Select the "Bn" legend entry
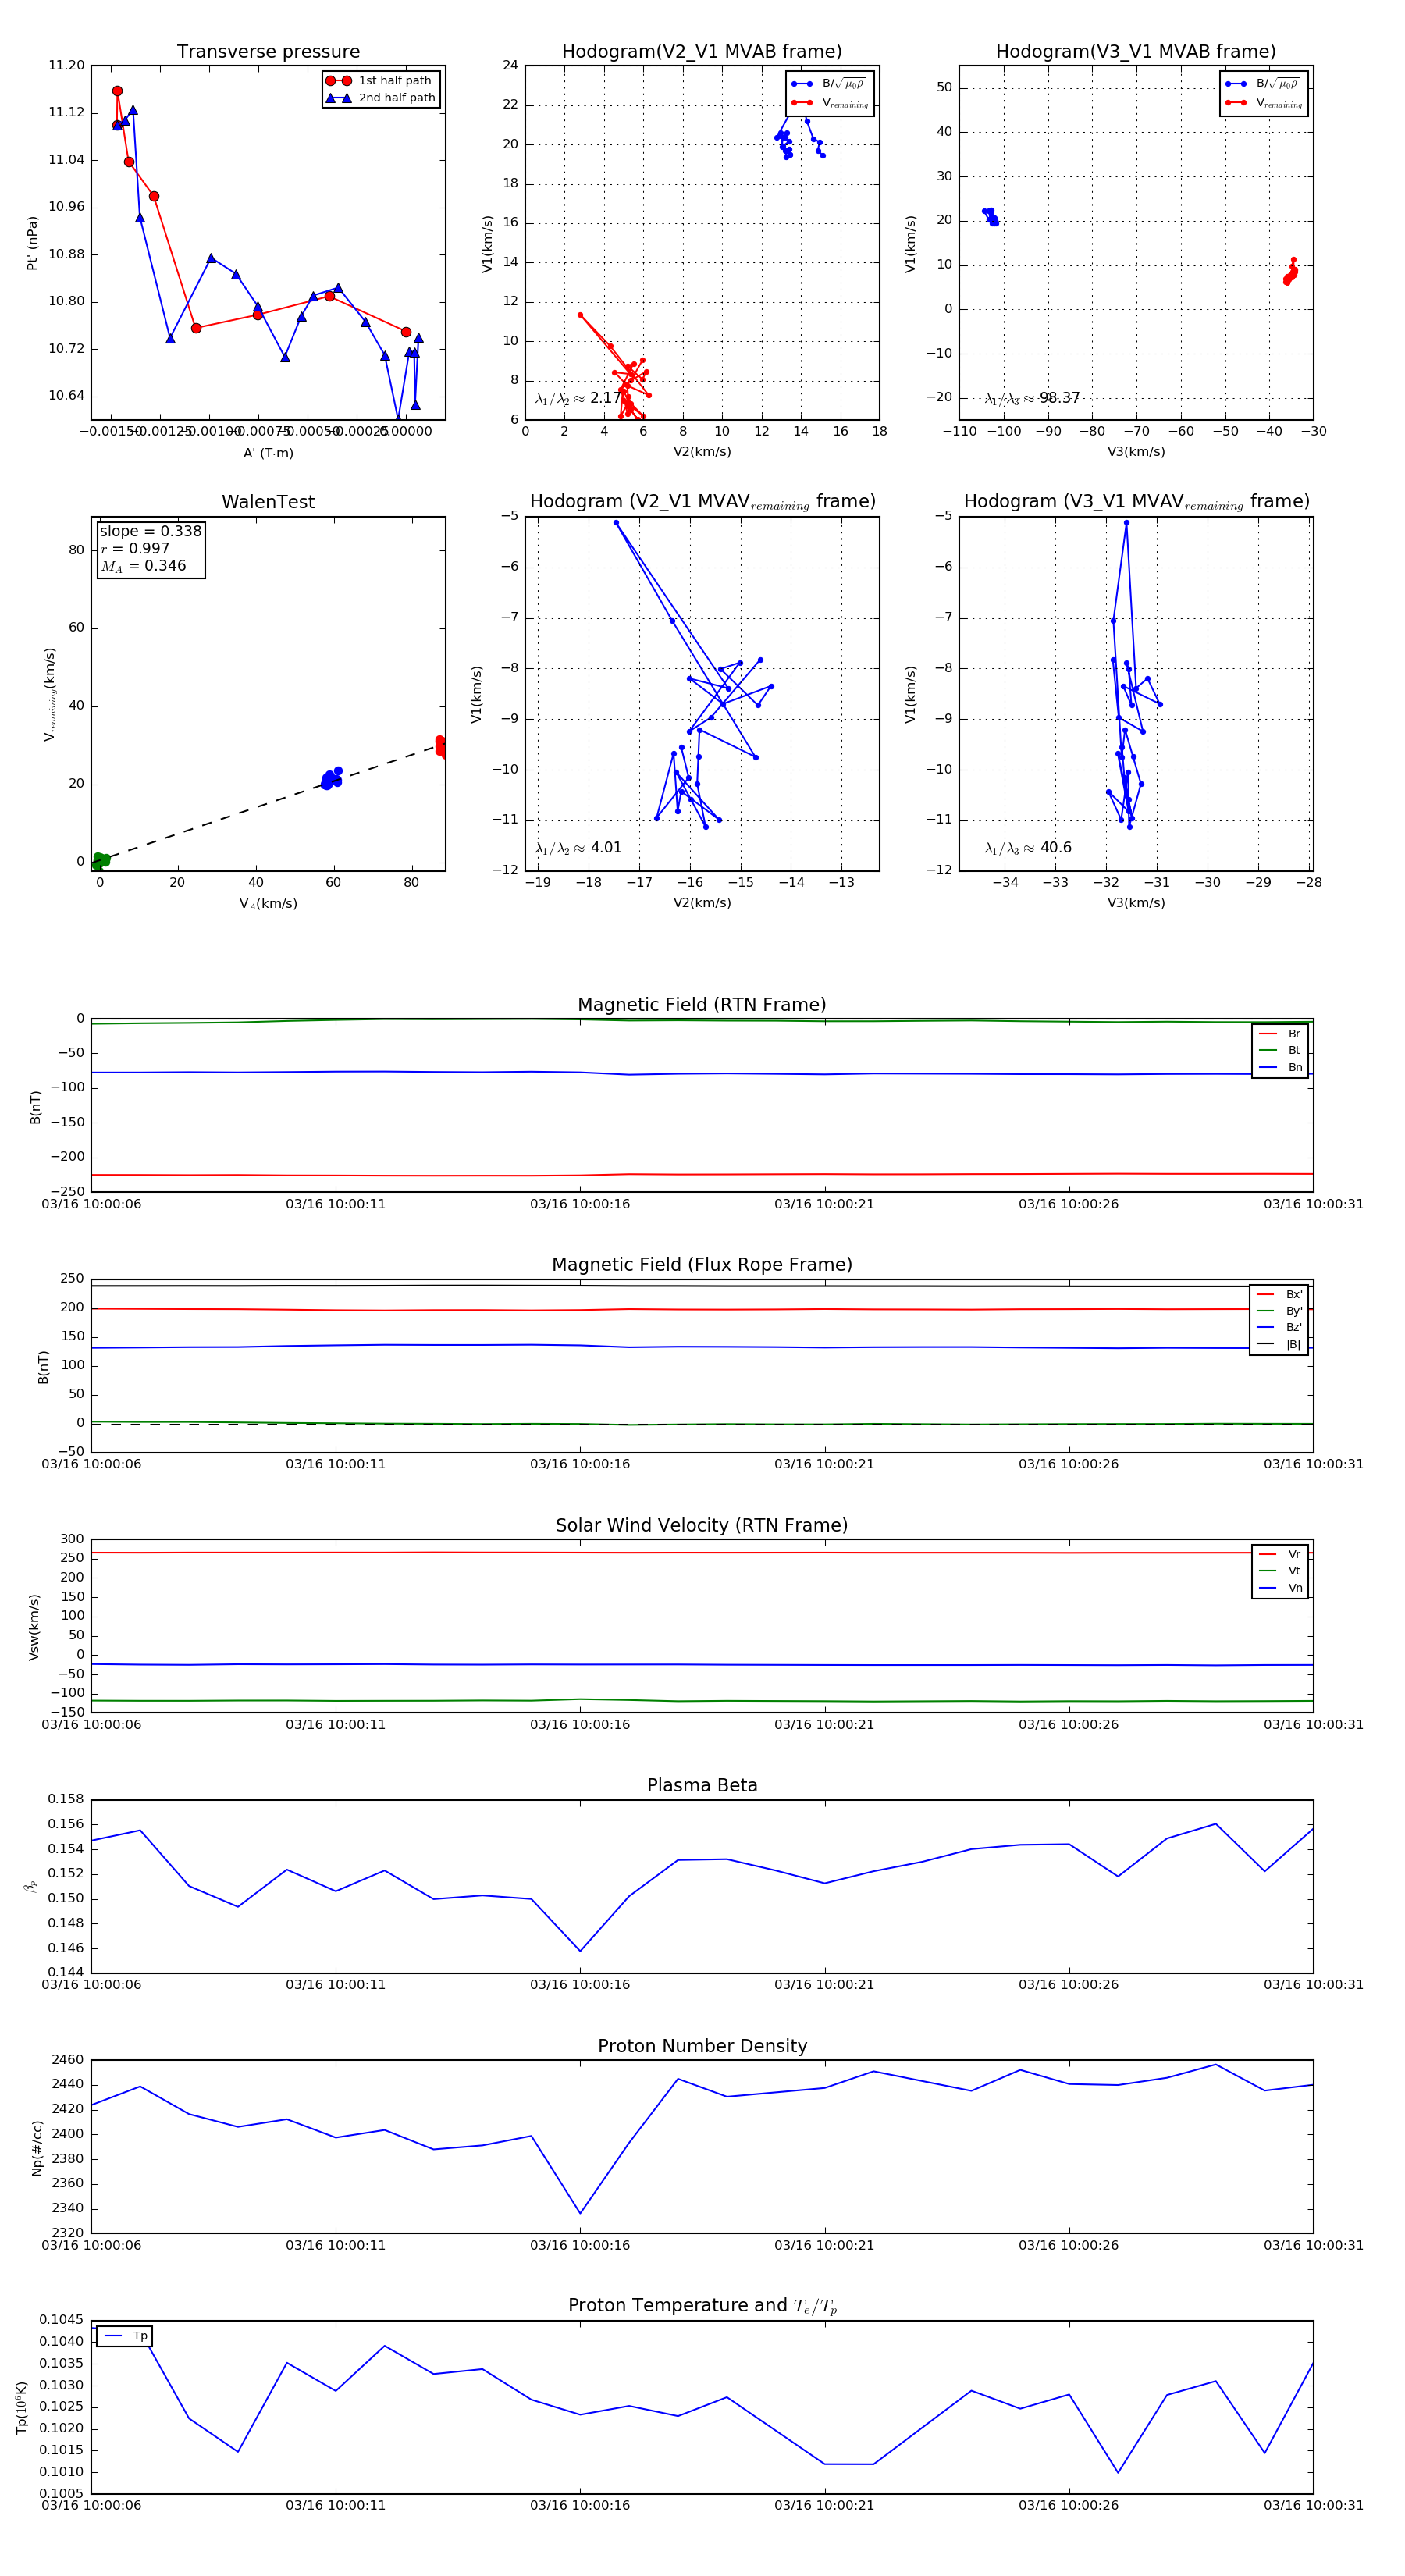The width and height of the screenshot is (1405, 2576). [1280, 1068]
